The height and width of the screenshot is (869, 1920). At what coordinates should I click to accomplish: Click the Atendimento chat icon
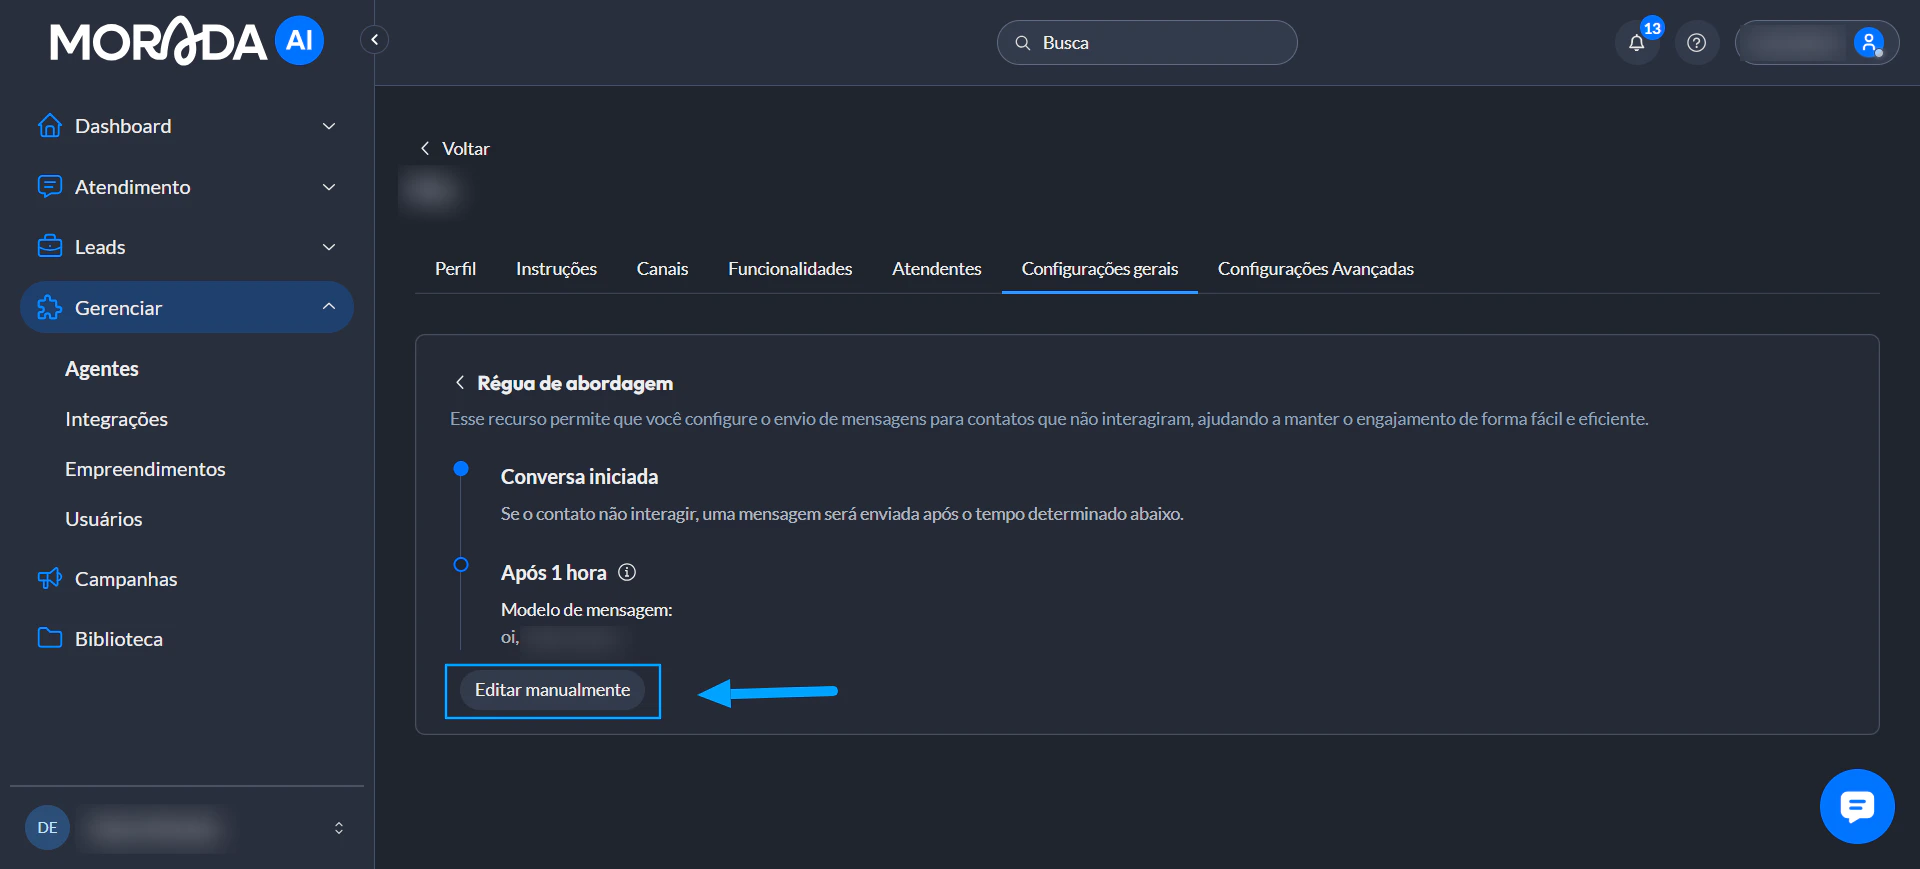tap(49, 187)
